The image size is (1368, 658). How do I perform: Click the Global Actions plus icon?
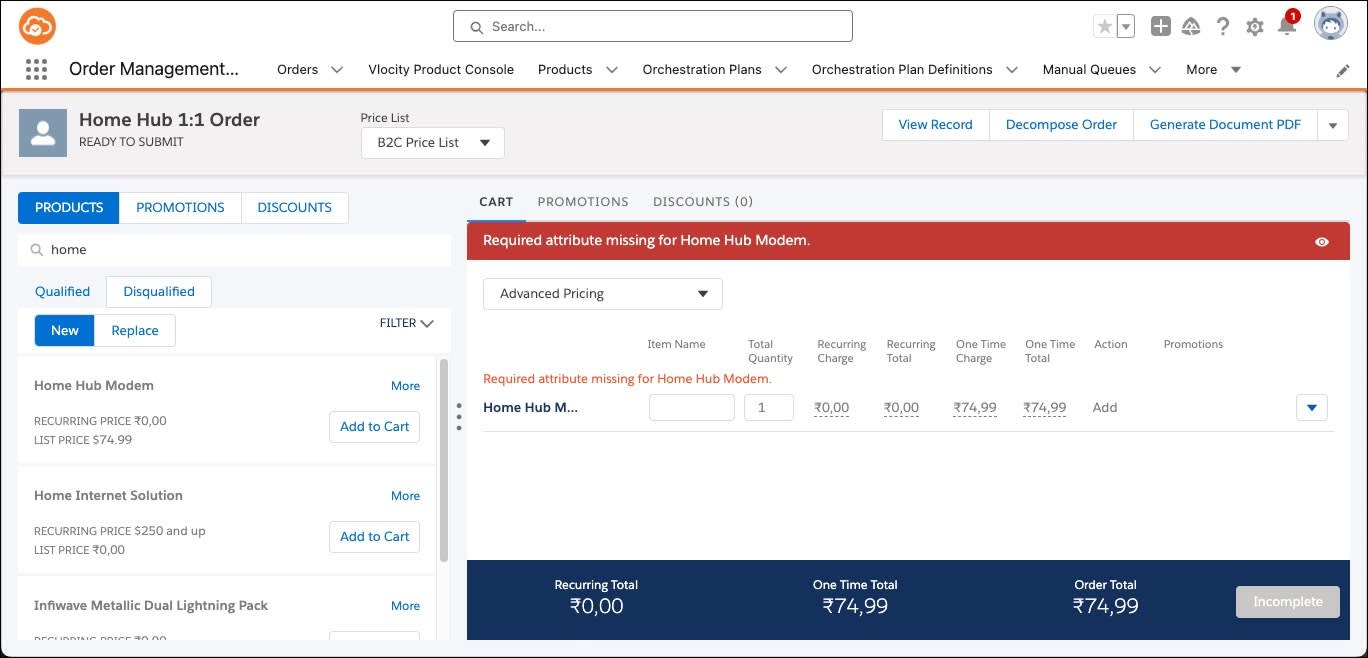(1160, 27)
